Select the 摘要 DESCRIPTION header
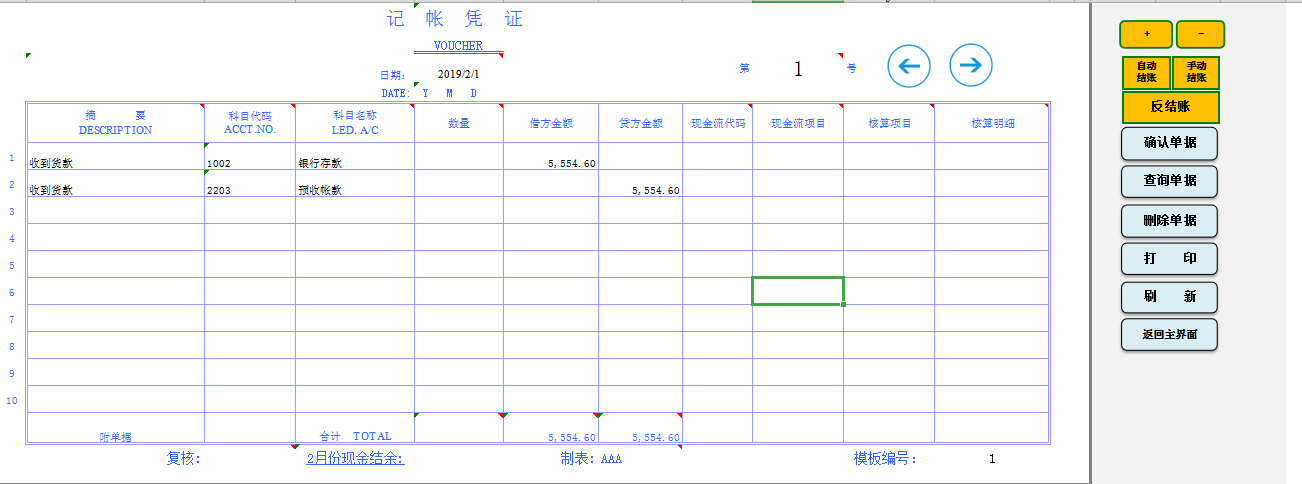 coord(115,123)
